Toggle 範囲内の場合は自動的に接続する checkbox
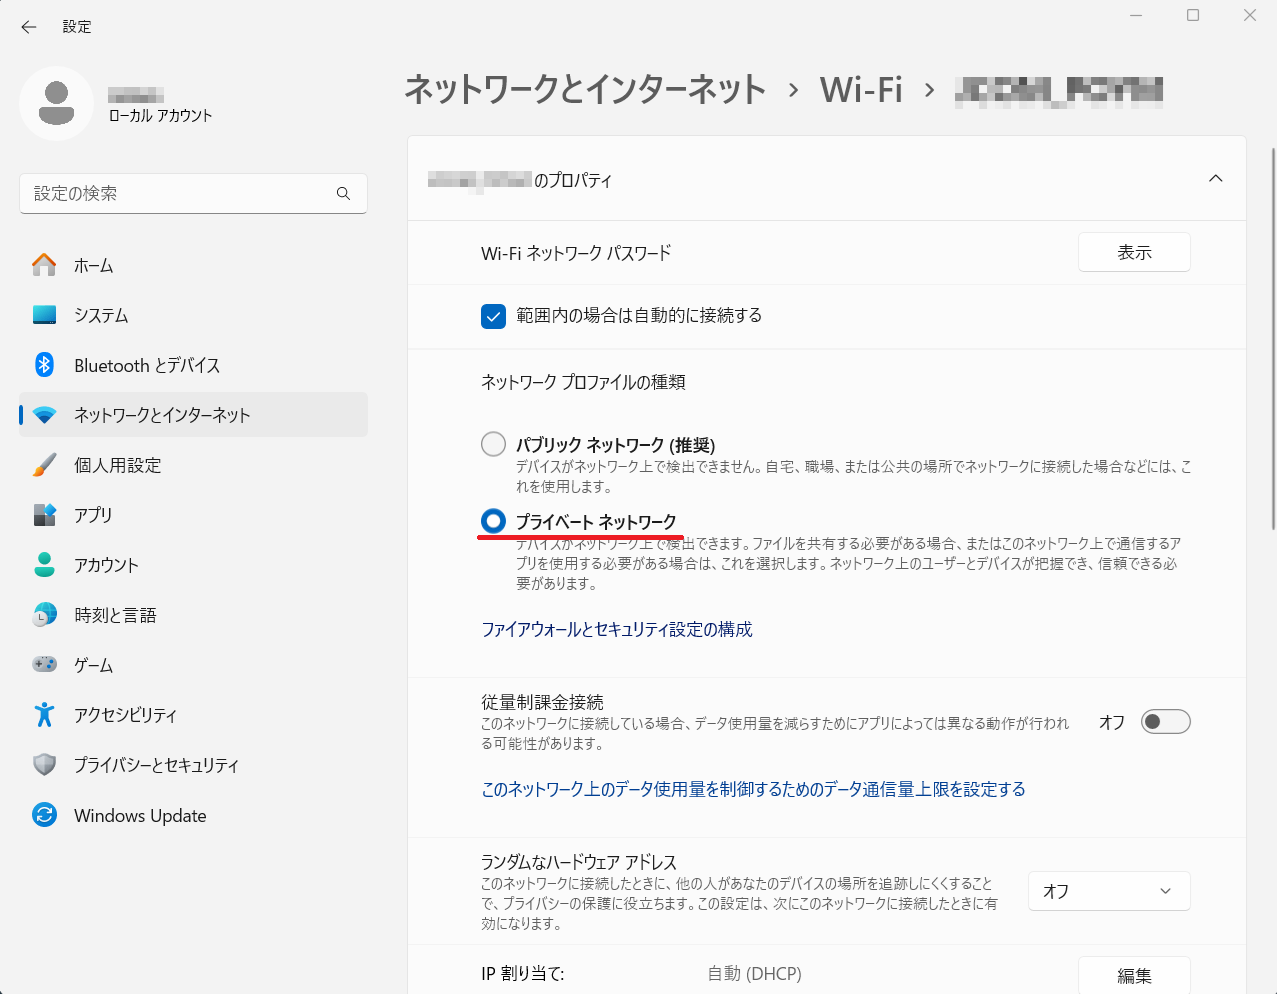Screen dimensions: 1277x994 click(493, 316)
